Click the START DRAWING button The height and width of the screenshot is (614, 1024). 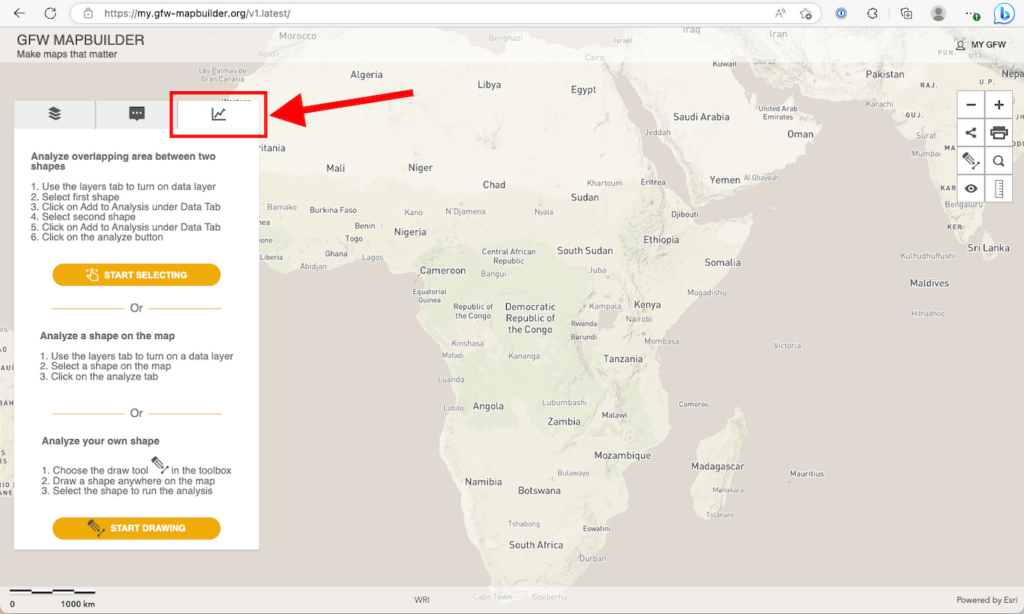click(x=136, y=529)
